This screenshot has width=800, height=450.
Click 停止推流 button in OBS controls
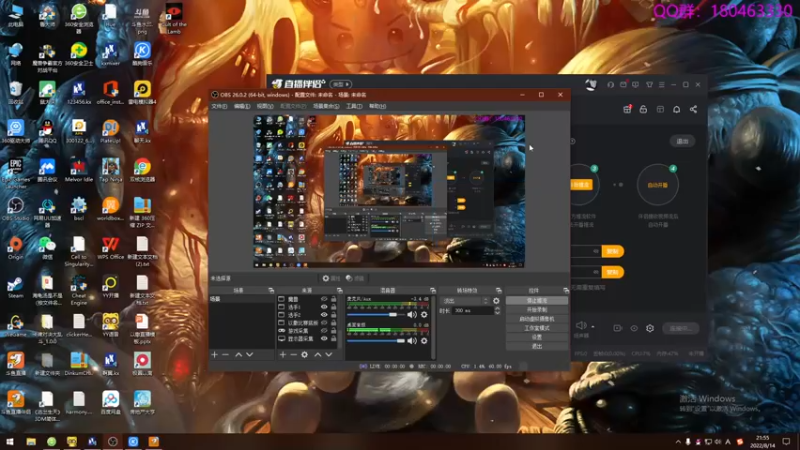(537, 301)
